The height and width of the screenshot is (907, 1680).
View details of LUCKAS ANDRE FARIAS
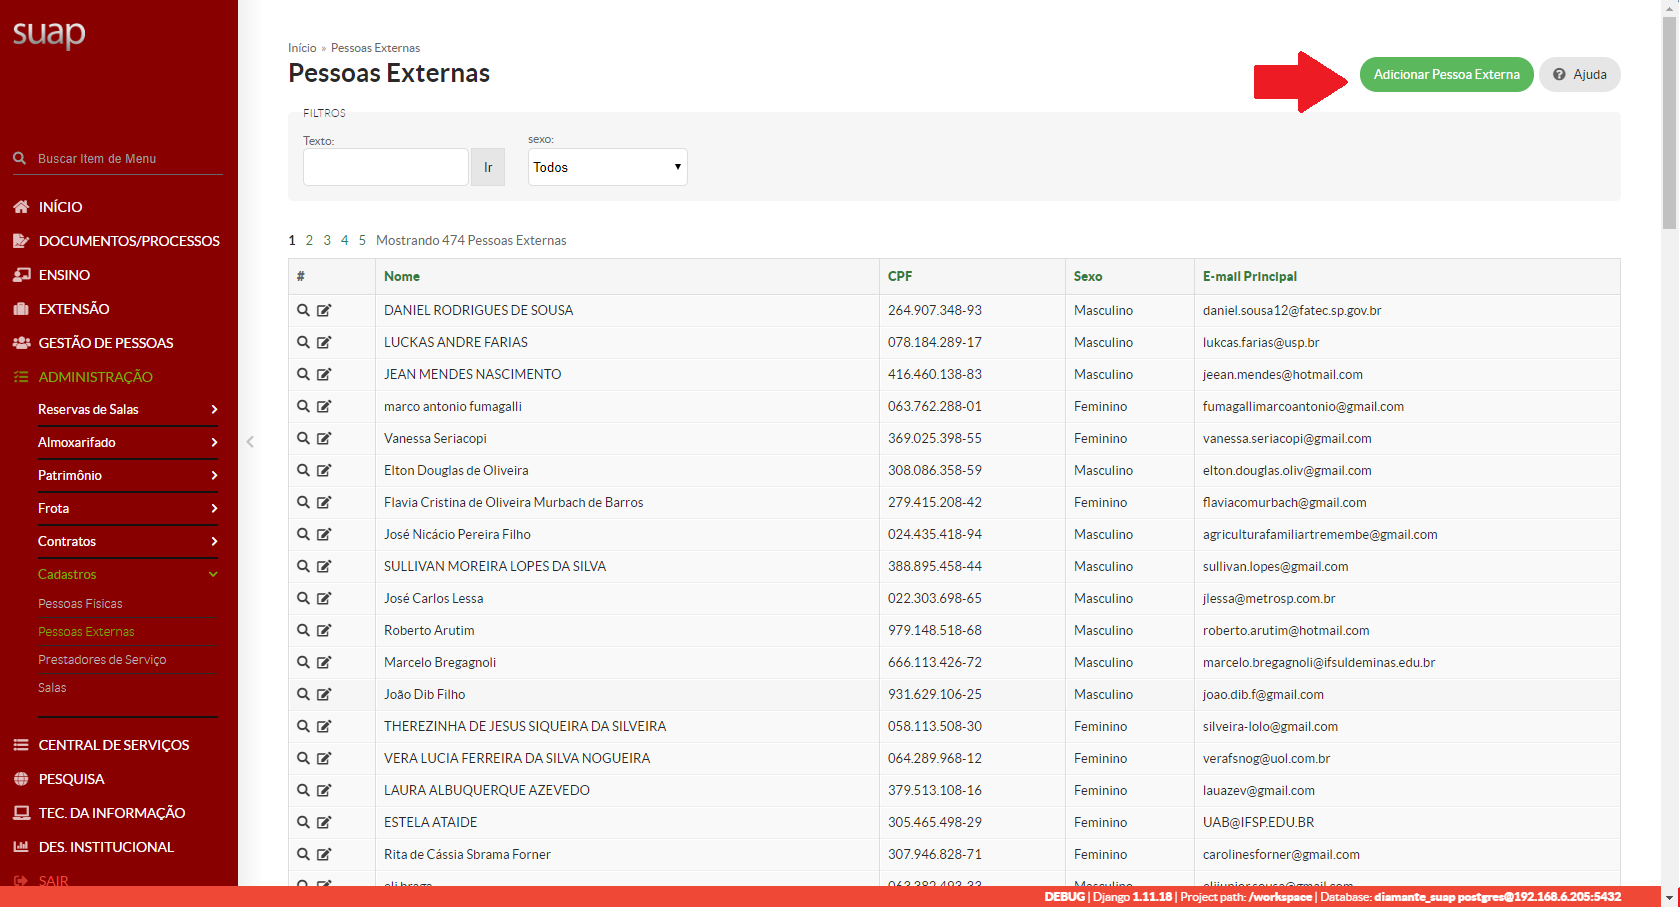[x=303, y=342]
